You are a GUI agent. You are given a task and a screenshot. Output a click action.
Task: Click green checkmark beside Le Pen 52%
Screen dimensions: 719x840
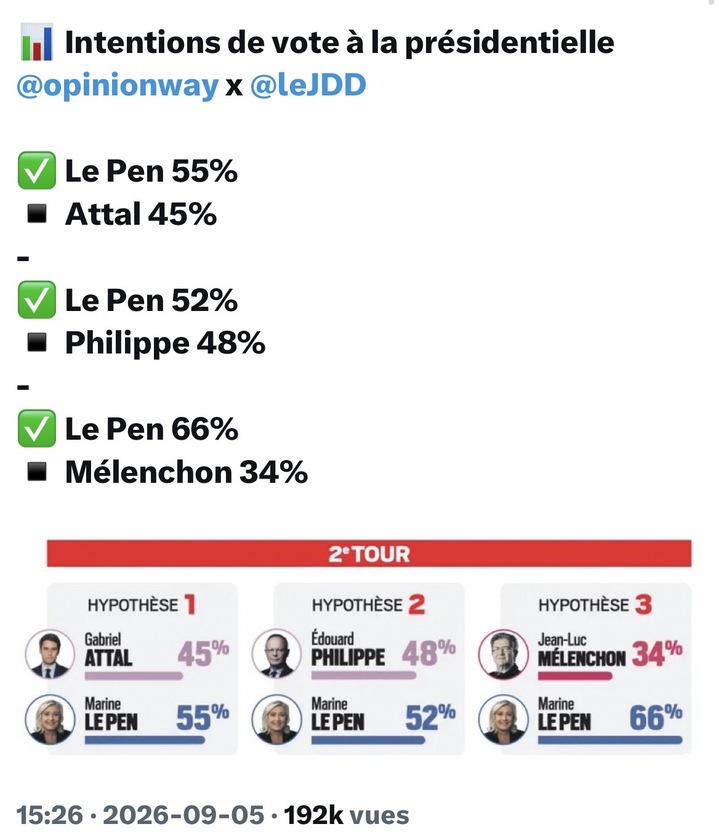37,299
